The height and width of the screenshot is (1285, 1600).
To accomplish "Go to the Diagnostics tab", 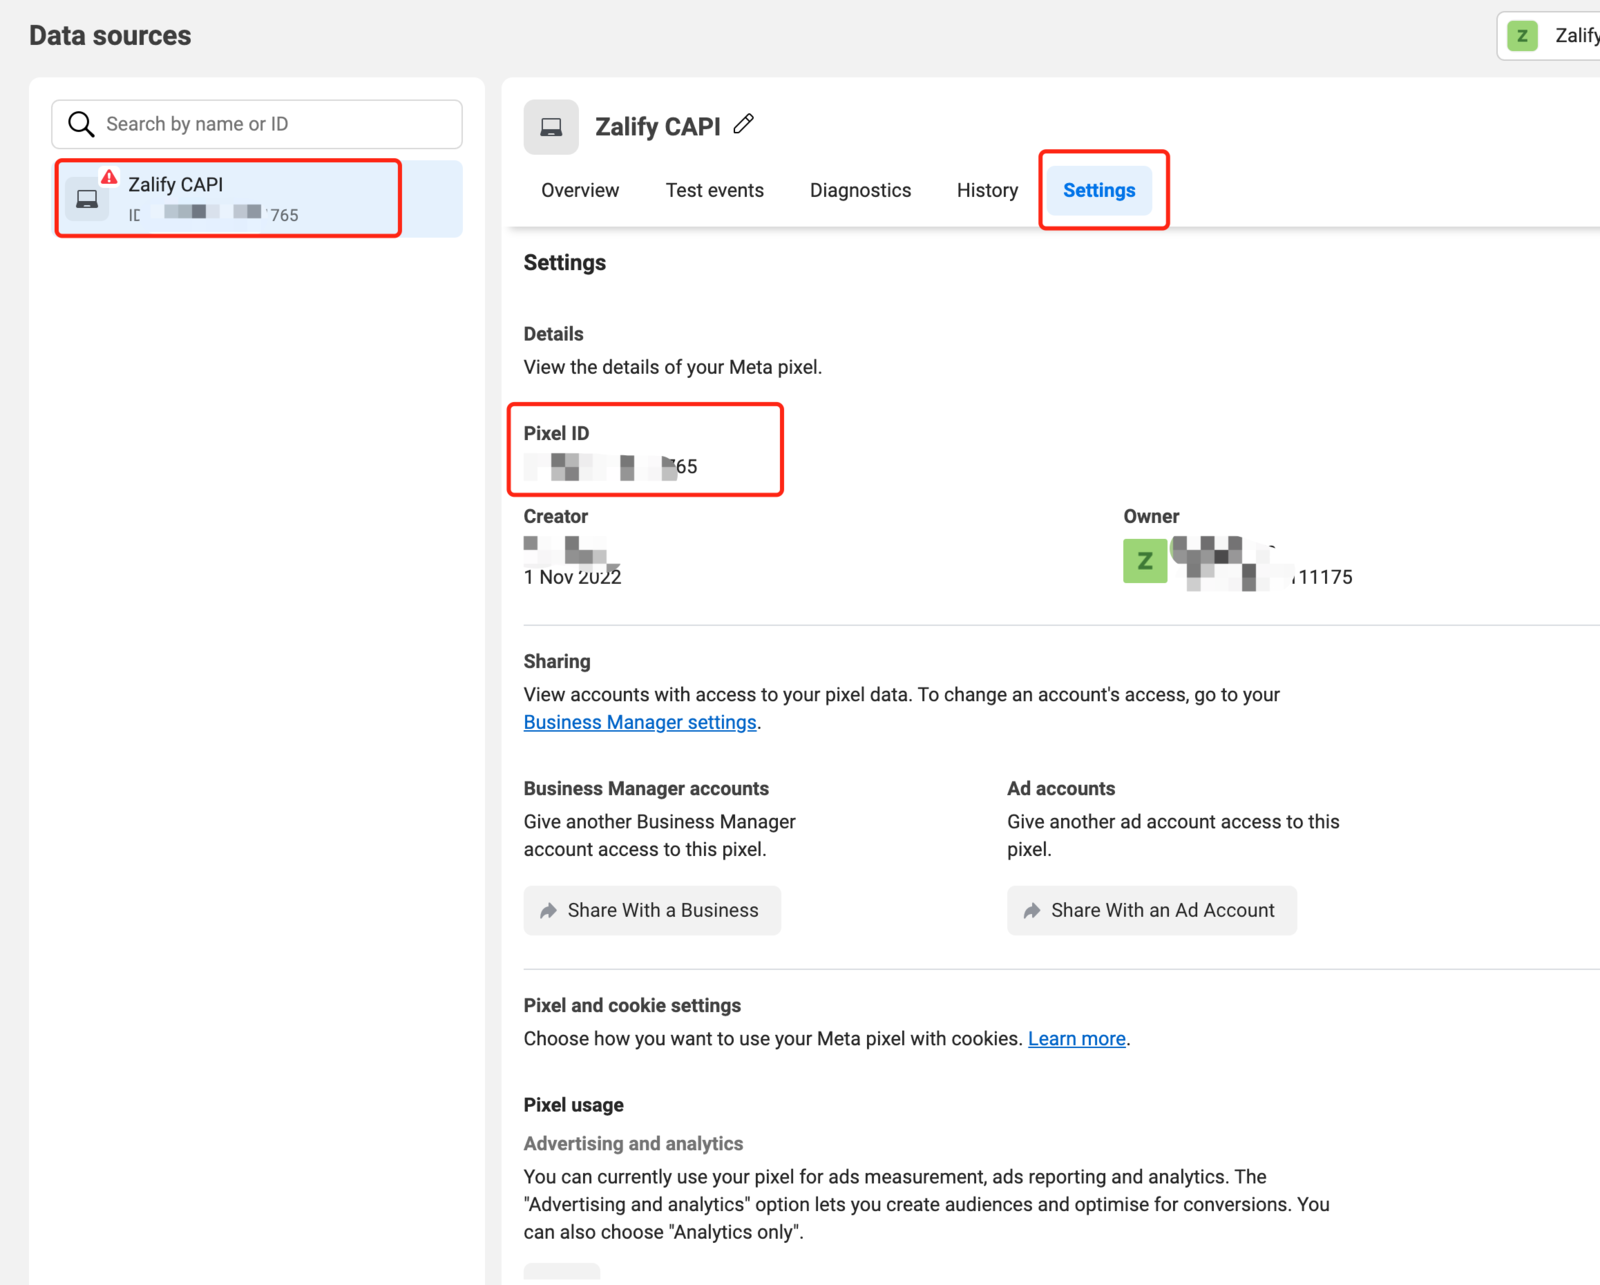I will (x=860, y=190).
